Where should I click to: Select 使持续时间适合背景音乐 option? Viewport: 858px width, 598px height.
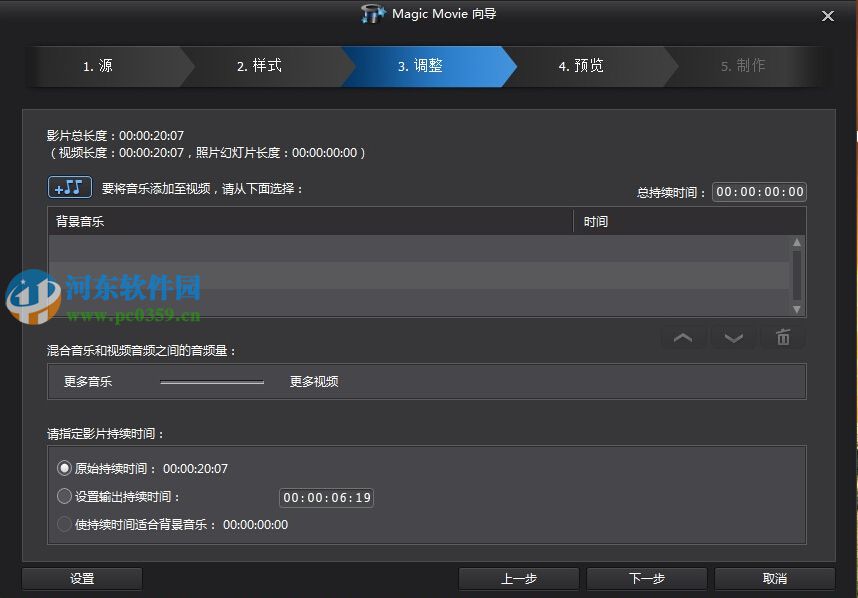[63, 524]
